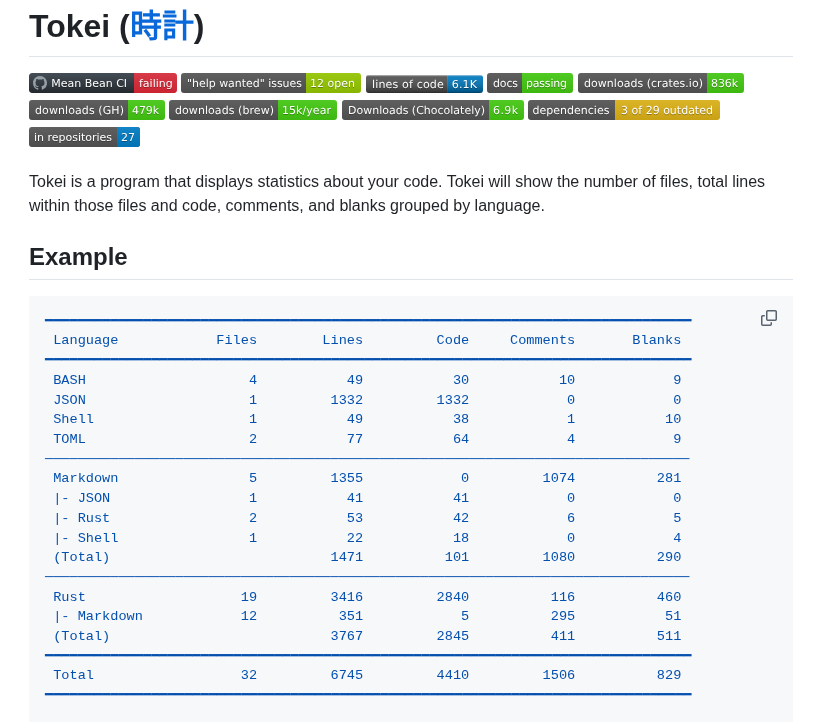Click the 3767 Rust total lines value
This screenshot has height=724, width=819.
point(347,636)
